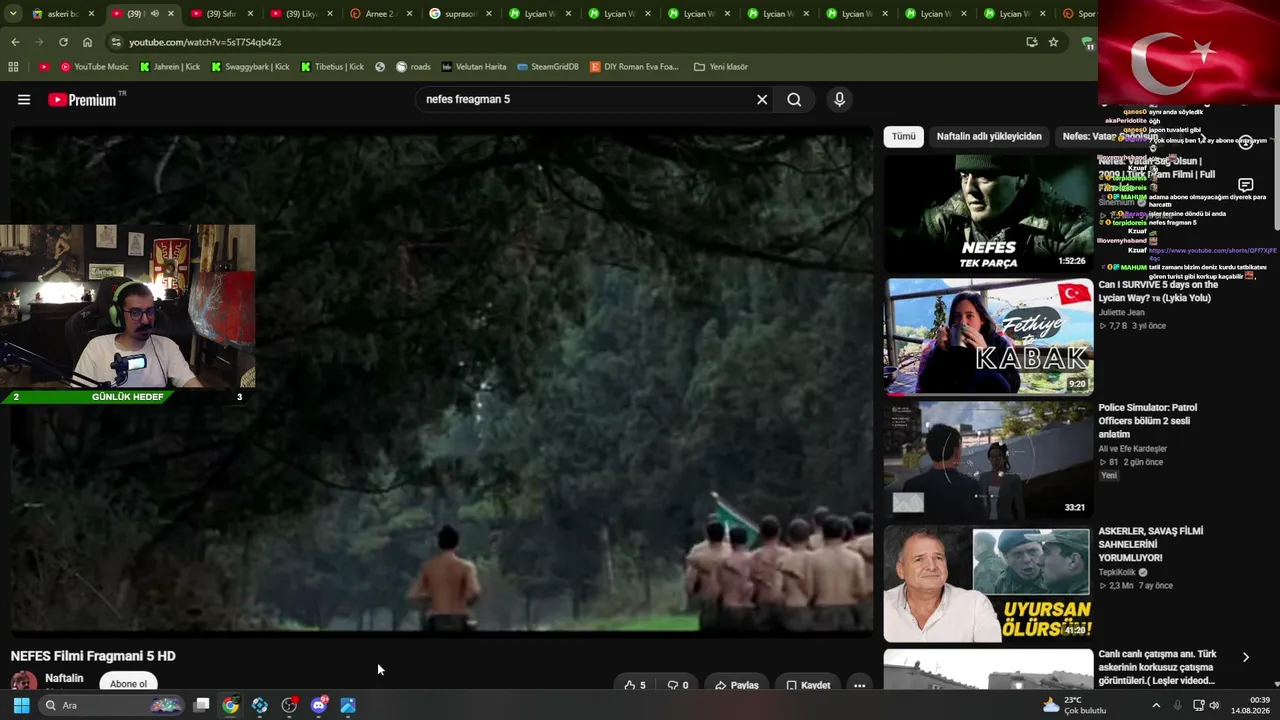The image size is (1280, 720).
Task: Open Discord from the taskbar
Action: click(x=319, y=705)
